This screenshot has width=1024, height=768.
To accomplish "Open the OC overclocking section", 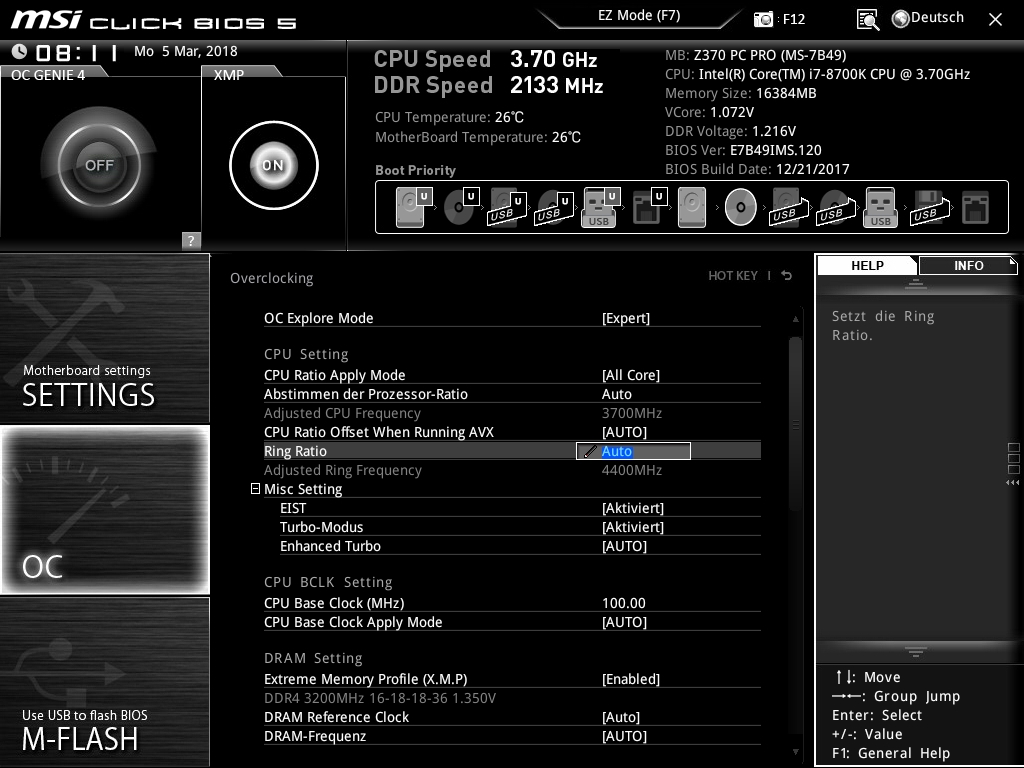I will 105,509.
